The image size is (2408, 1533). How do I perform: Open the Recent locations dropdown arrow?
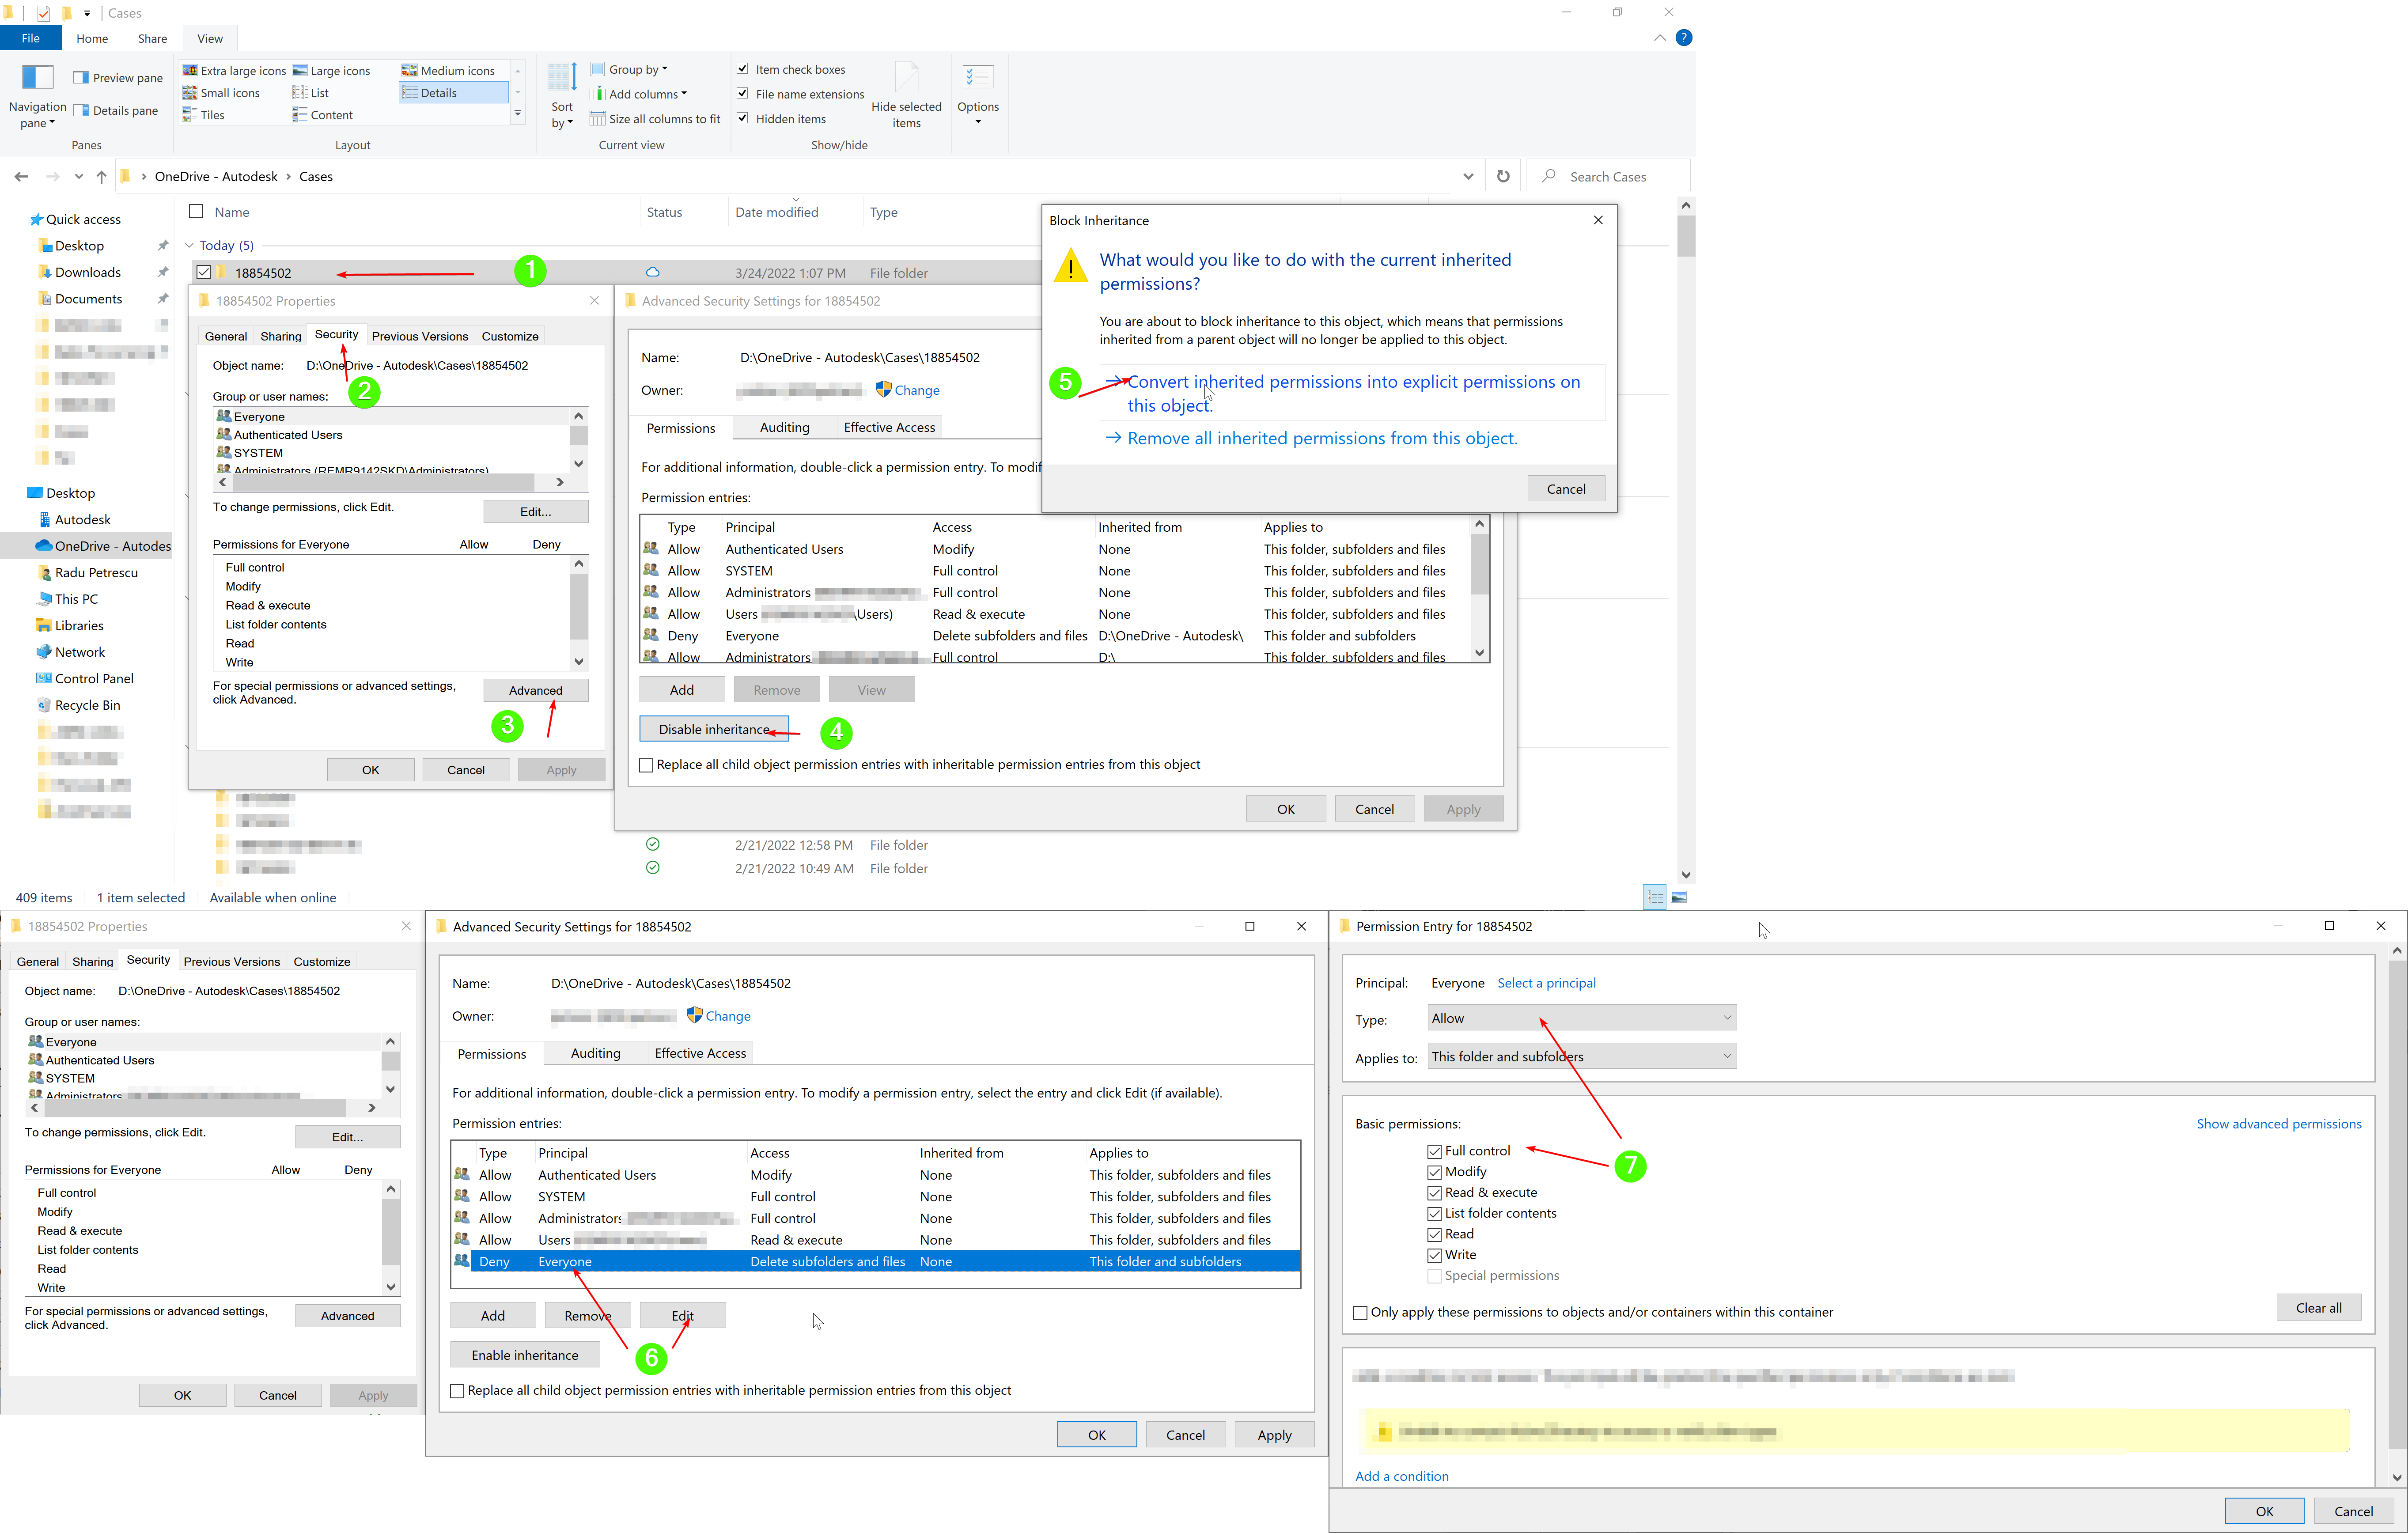coord(79,177)
